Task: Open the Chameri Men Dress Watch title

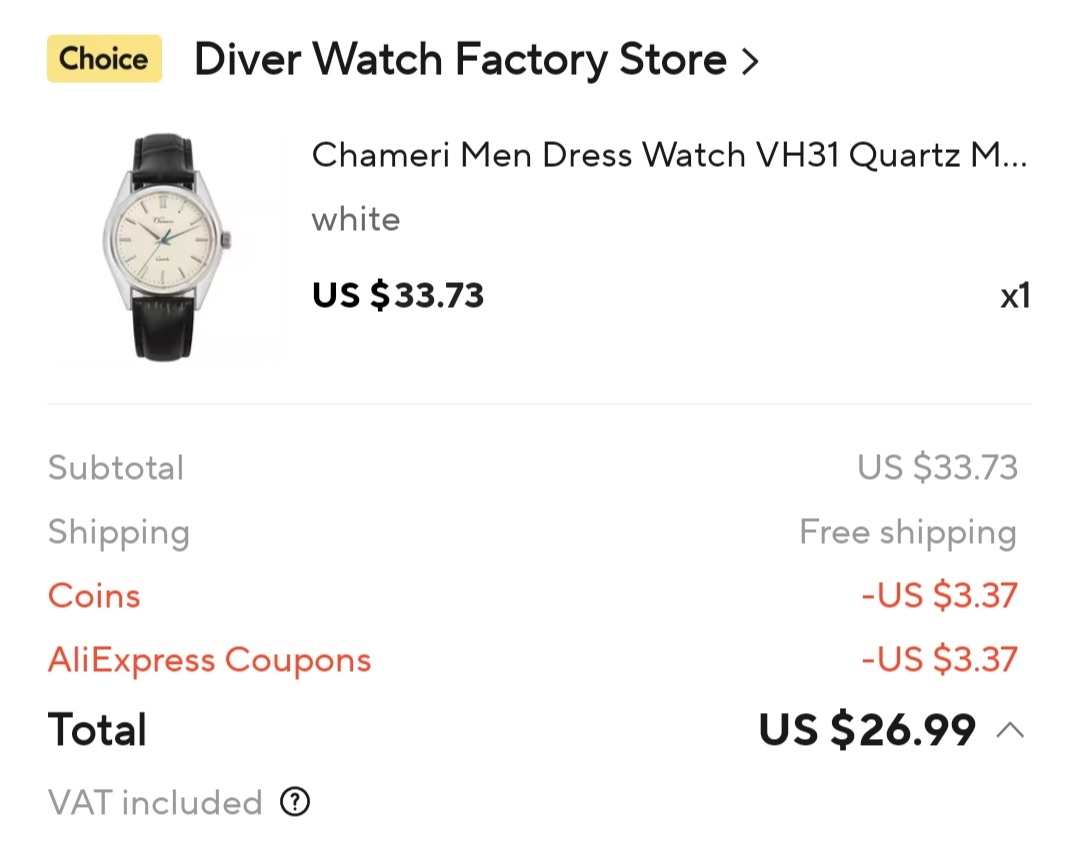Action: (x=669, y=155)
